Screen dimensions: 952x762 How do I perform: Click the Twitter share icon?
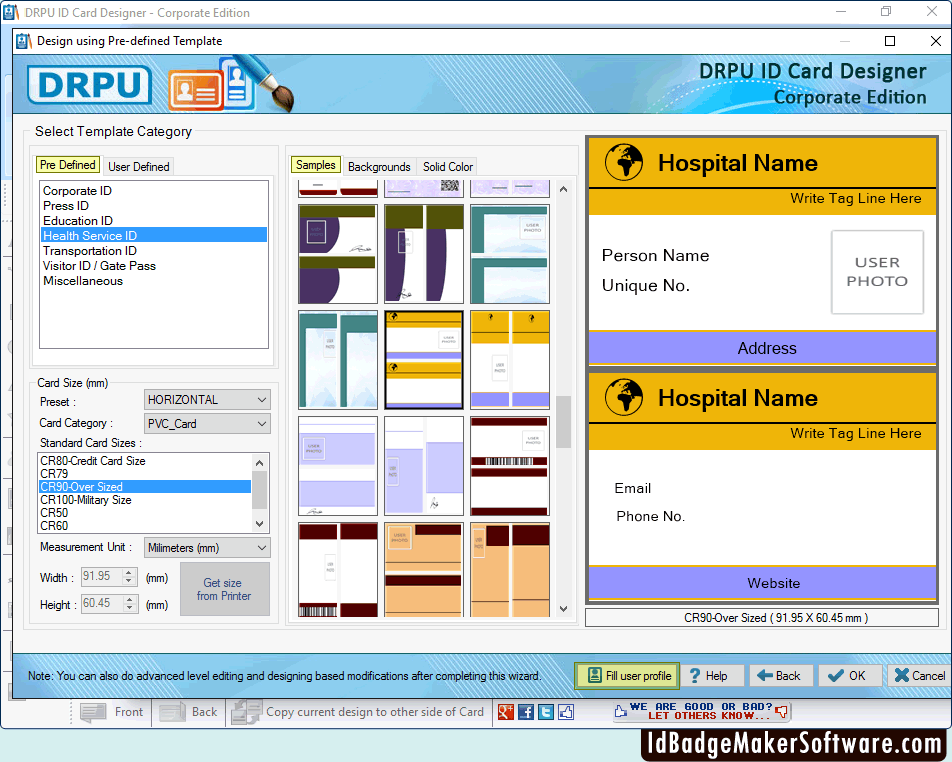click(x=546, y=712)
